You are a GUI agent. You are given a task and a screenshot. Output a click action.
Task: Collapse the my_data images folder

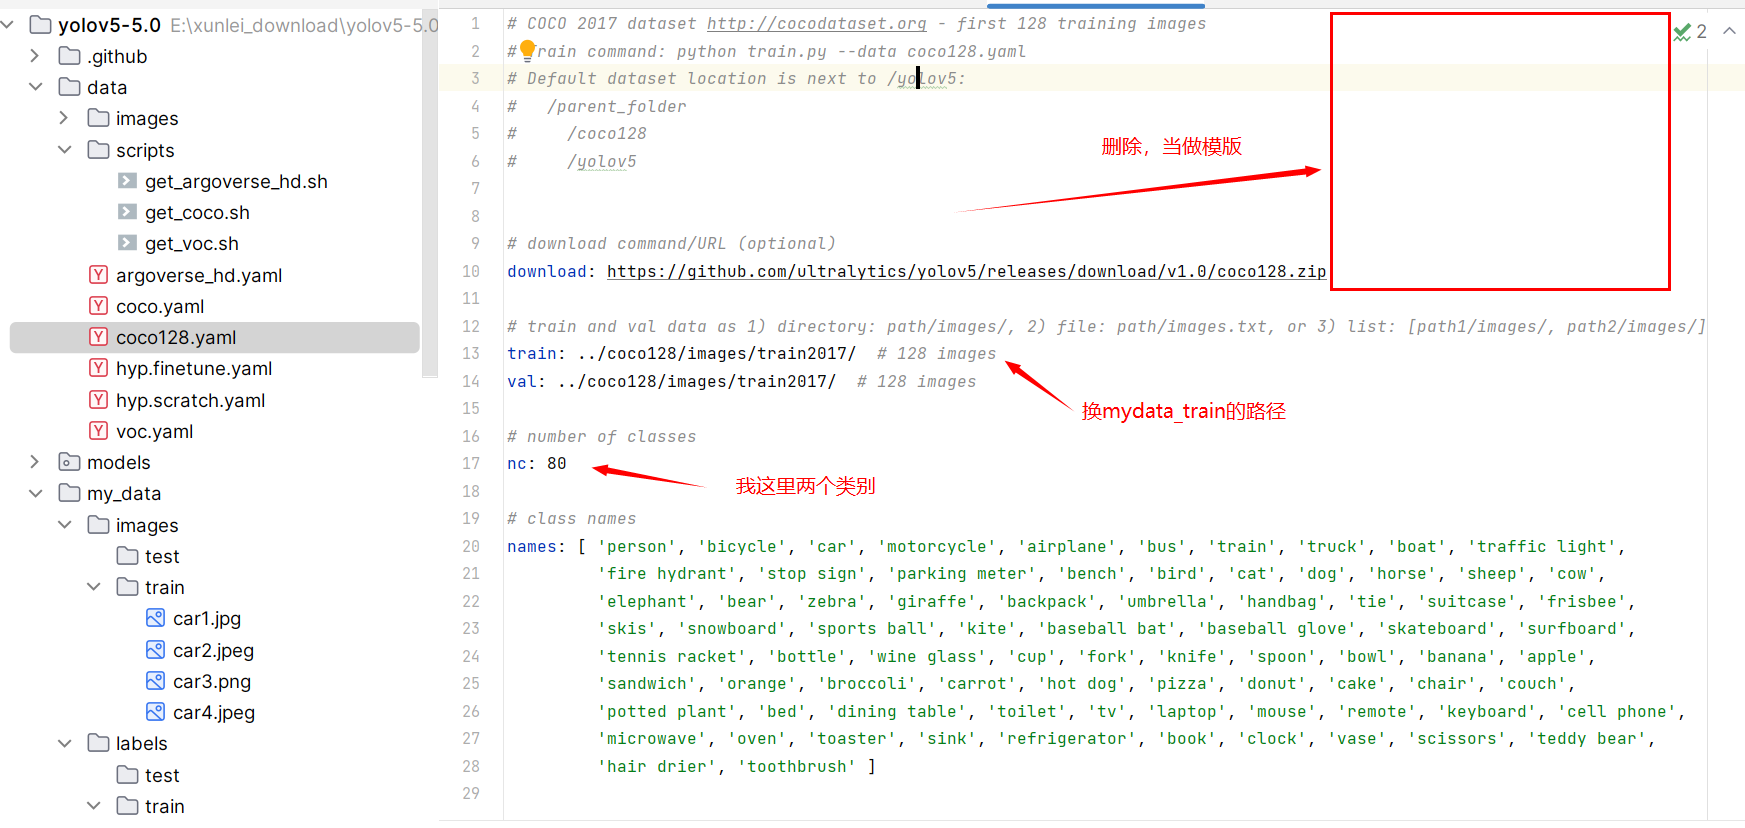click(x=65, y=525)
